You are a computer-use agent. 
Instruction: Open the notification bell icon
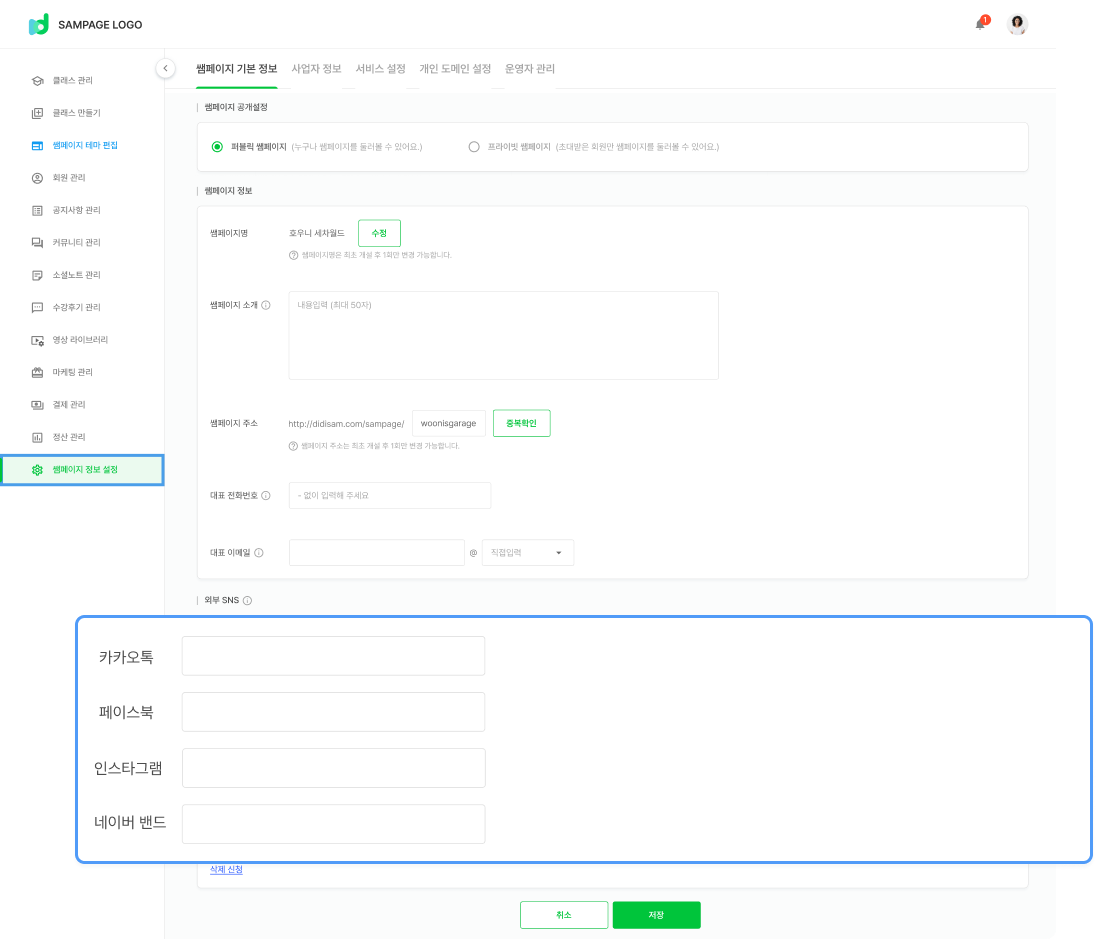[x=981, y=25]
